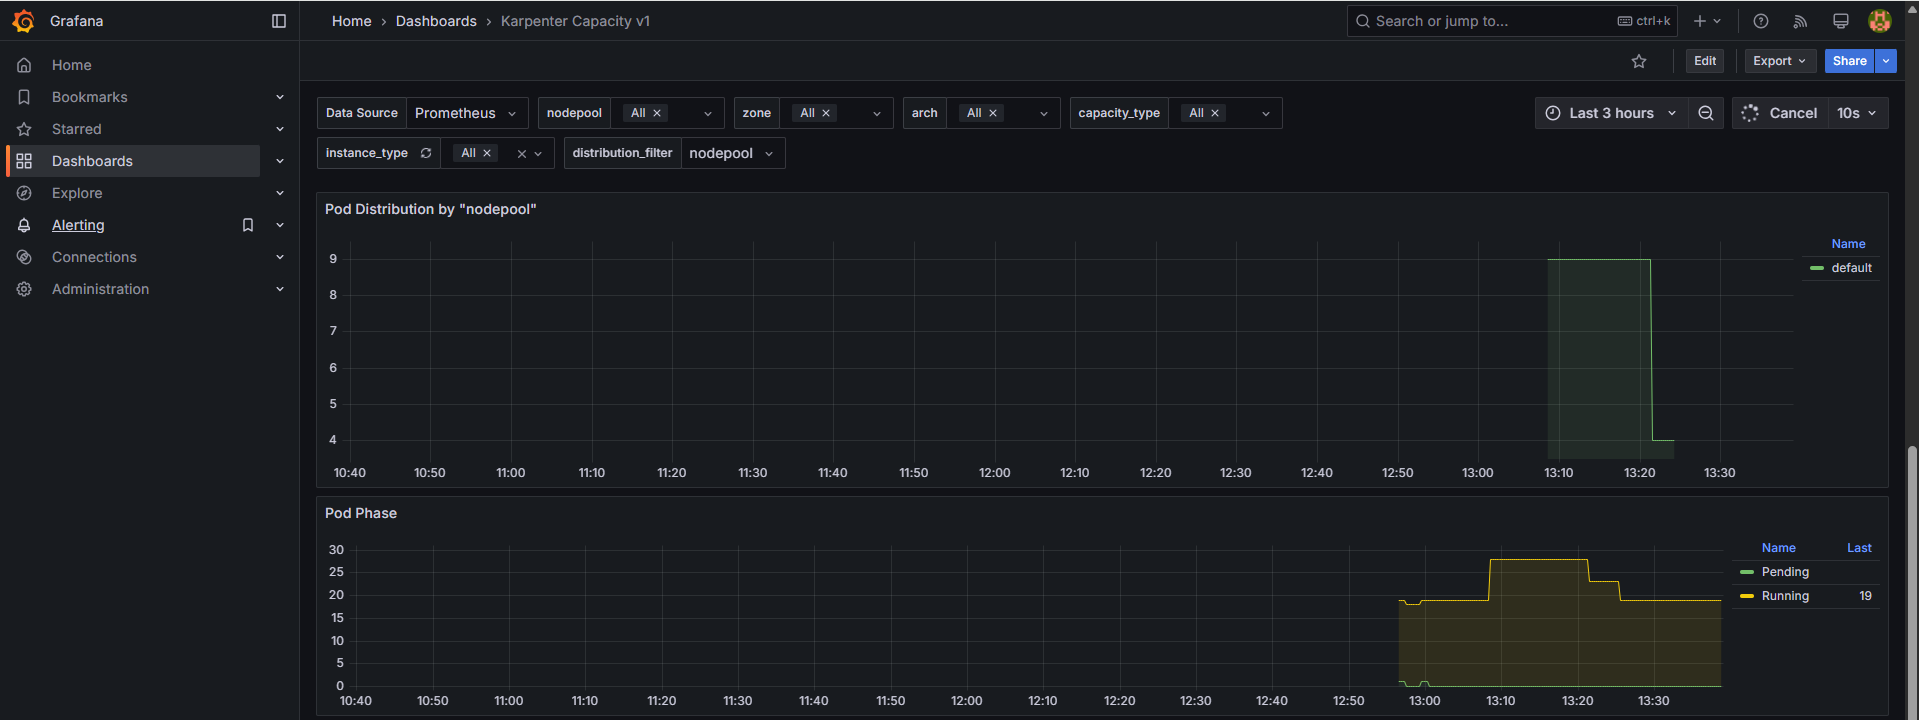Open the capacity_type variable dropdown

[1266, 113]
